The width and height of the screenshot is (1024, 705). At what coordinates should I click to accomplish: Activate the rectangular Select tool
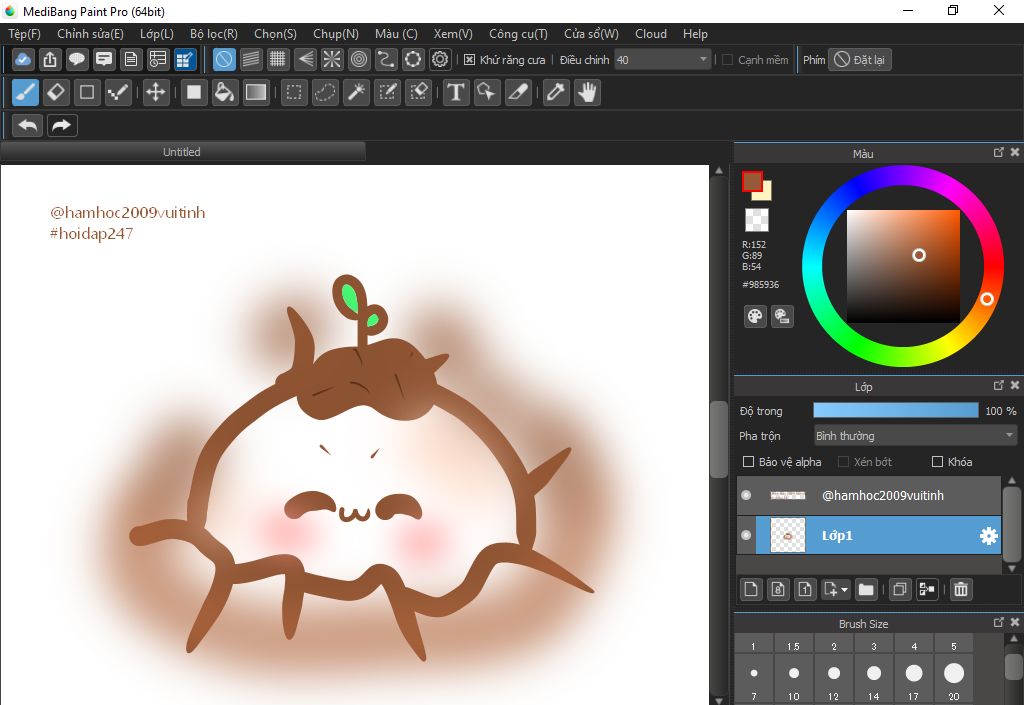pos(294,92)
